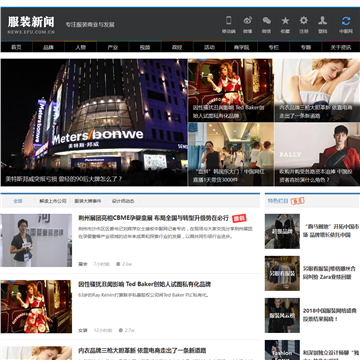This screenshot has width=360, height=360.
Task: Open 关于资讯 in the navigation bar
Action: pyautogui.click(x=341, y=47)
